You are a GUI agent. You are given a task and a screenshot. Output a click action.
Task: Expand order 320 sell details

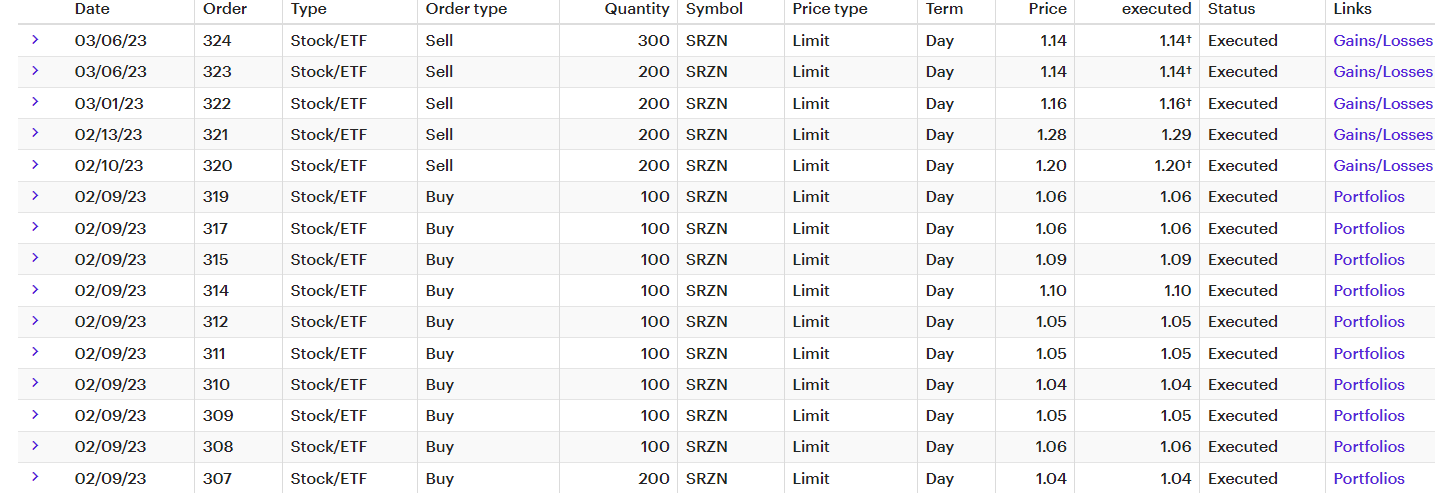tap(35, 164)
